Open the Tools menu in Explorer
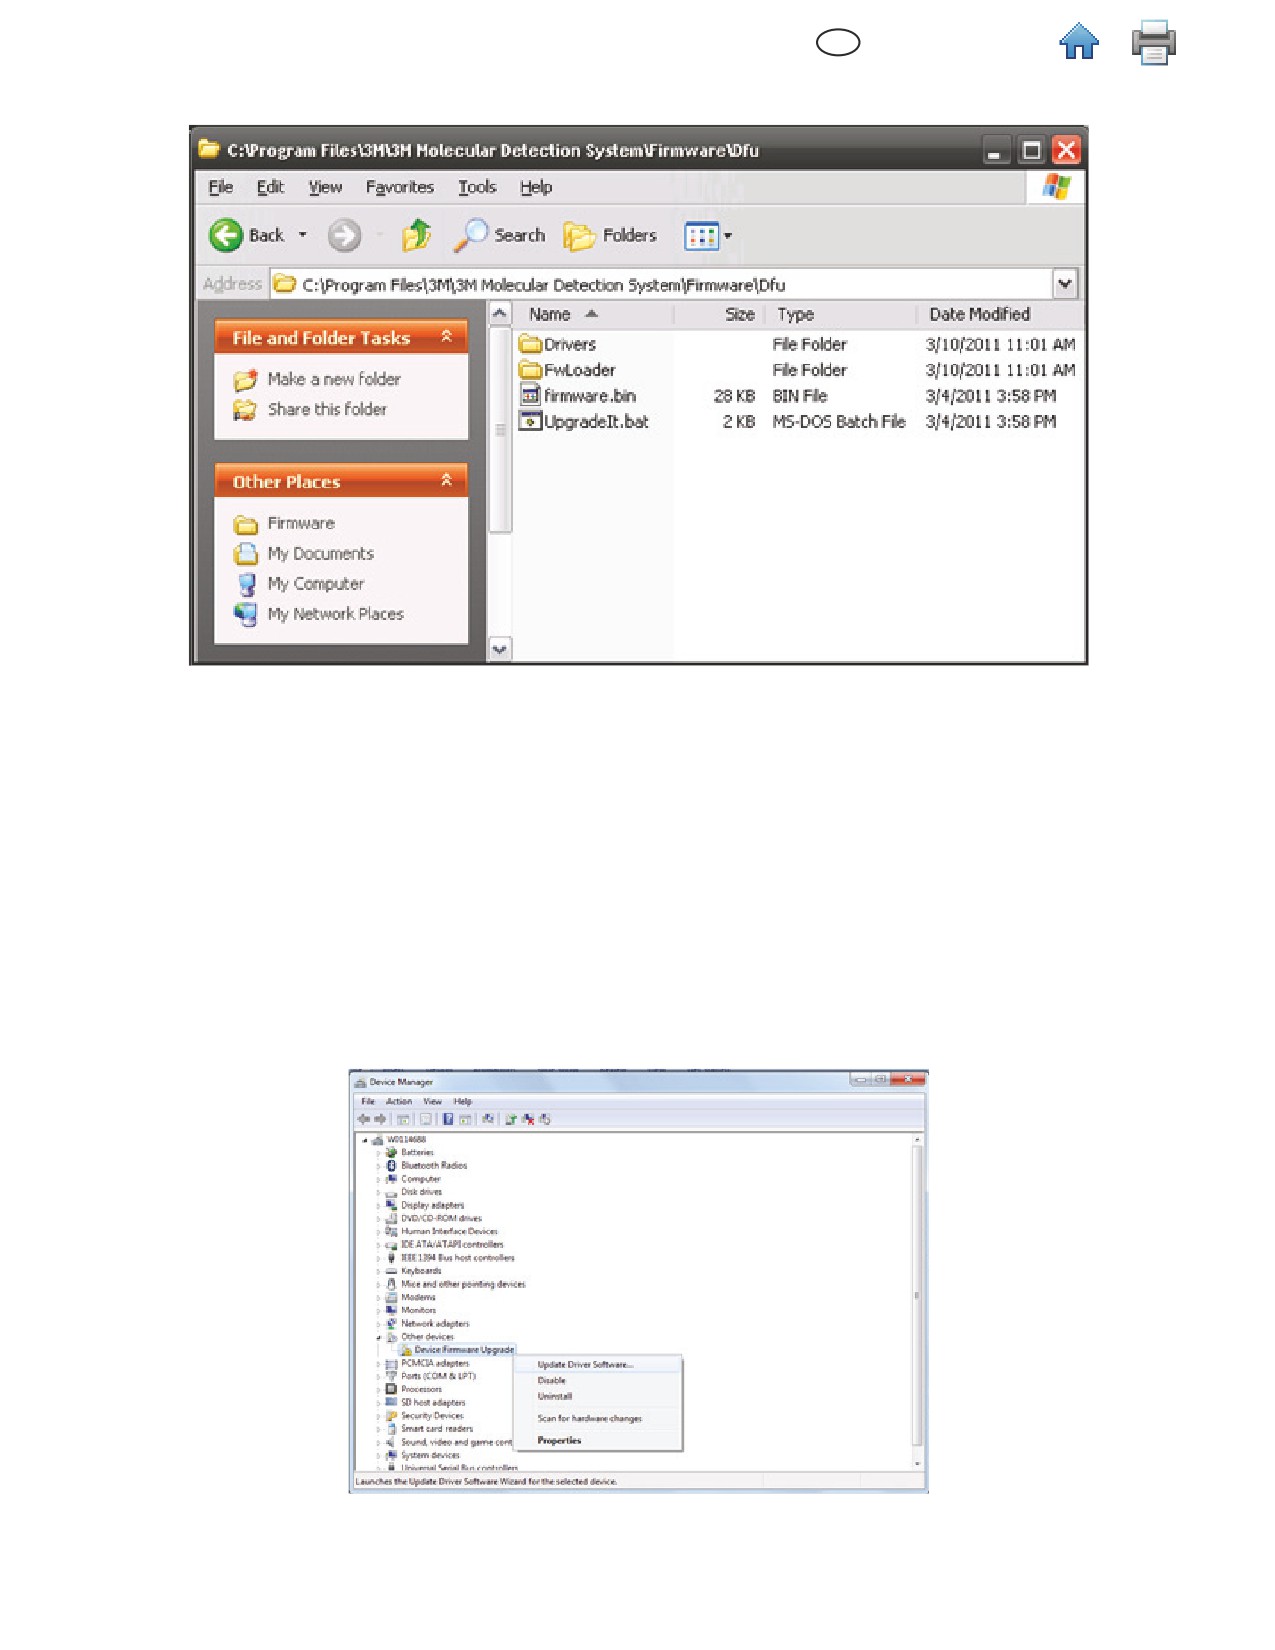Viewport: 1275px width, 1650px height. pos(477,187)
